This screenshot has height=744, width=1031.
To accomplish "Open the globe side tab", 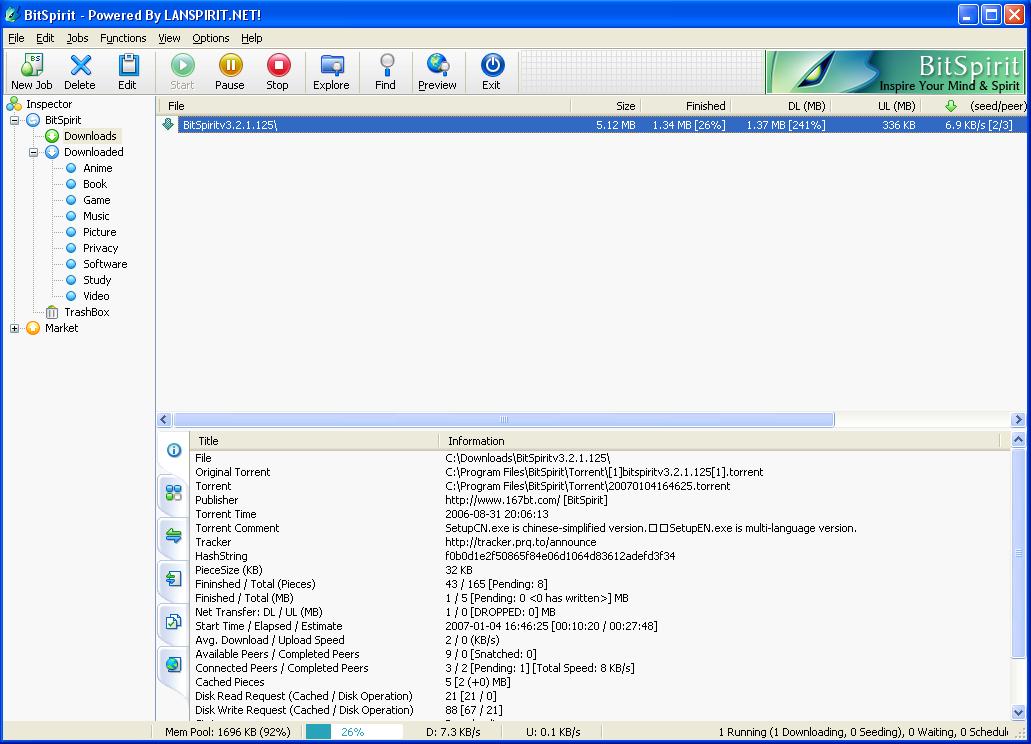I will click(174, 664).
